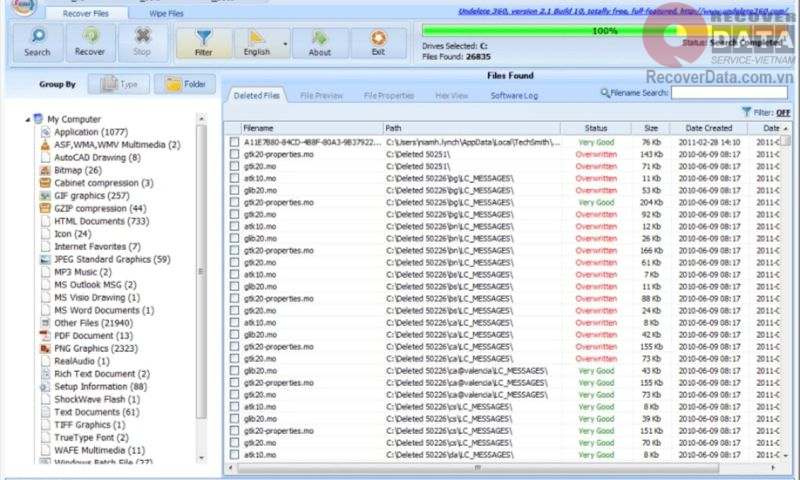Viewport: 800px width, 480px height.
Task: Sort list by Status column header
Action: point(596,128)
